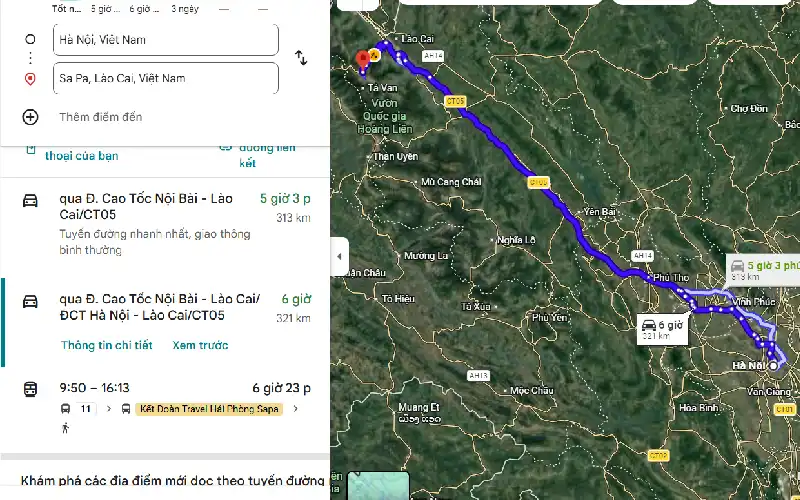Open 'Thông tin chi tiết' for the 321 km route
The image size is (800, 500).
tap(107, 345)
